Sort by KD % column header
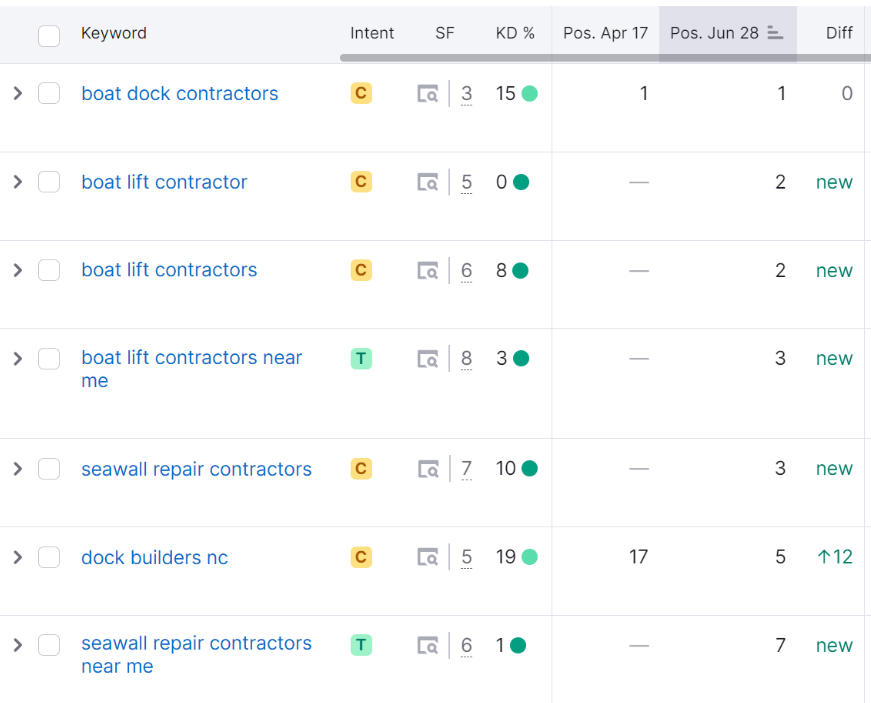871x703 pixels. [515, 33]
